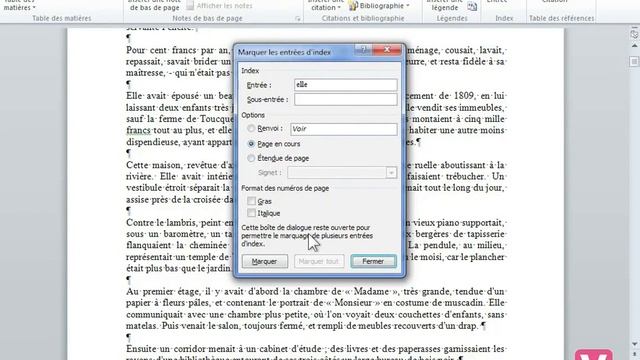Screen dimensions: 640x360
Task: Click the Sous-entrée text field
Action: [345, 99]
